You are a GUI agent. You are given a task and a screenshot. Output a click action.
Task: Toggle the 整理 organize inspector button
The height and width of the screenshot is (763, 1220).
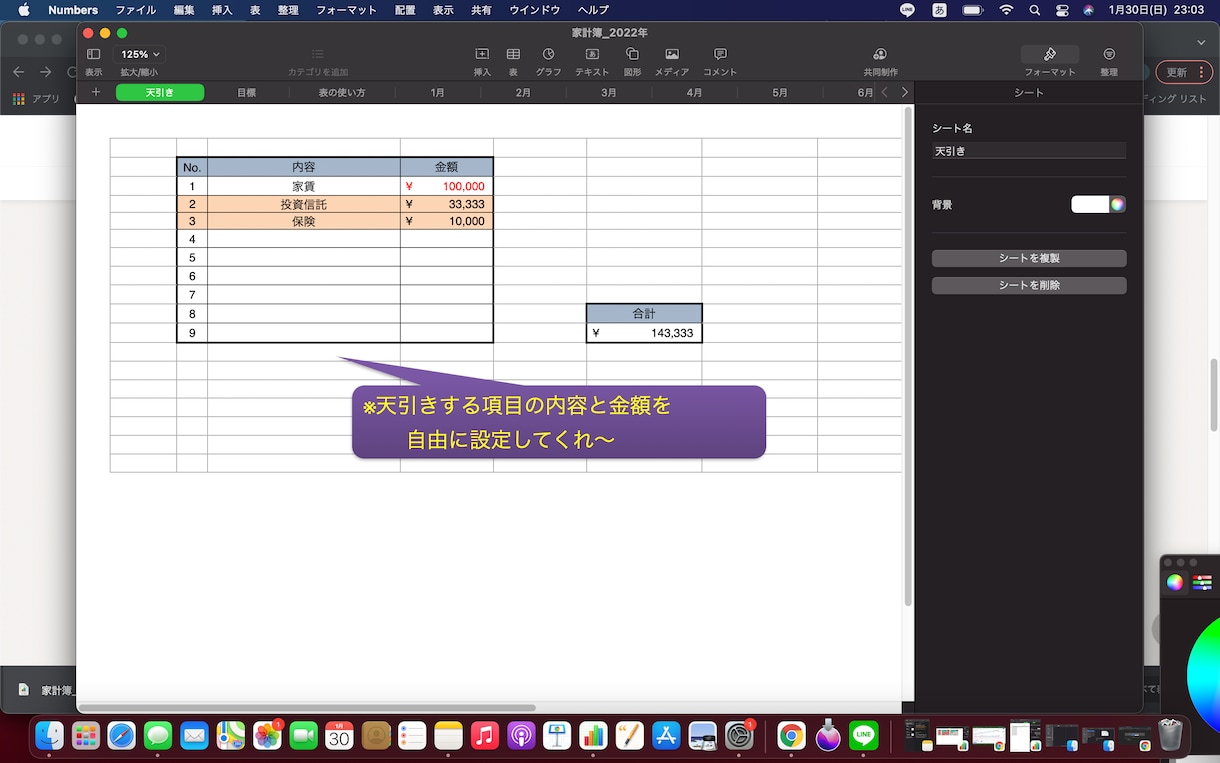pos(1109,54)
